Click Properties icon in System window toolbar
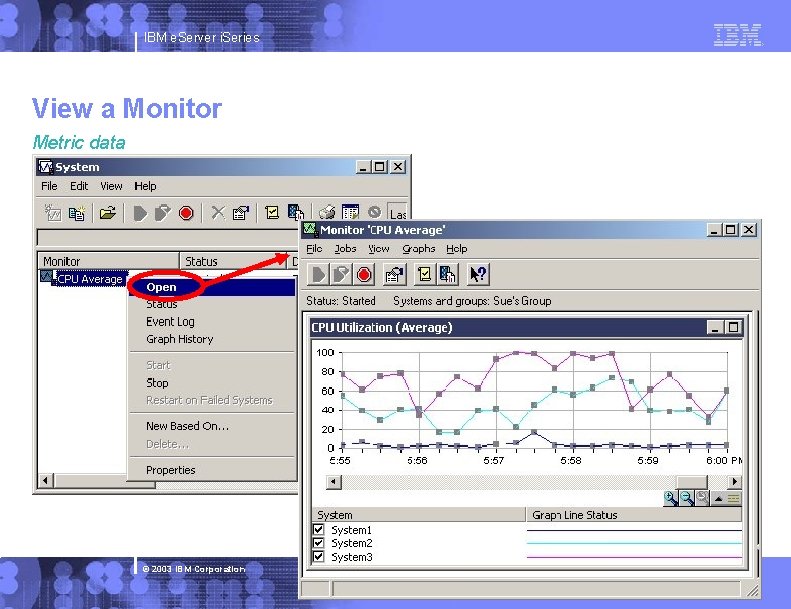Image resolution: width=791 pixels, height=609 pixels. click(241, 213)
